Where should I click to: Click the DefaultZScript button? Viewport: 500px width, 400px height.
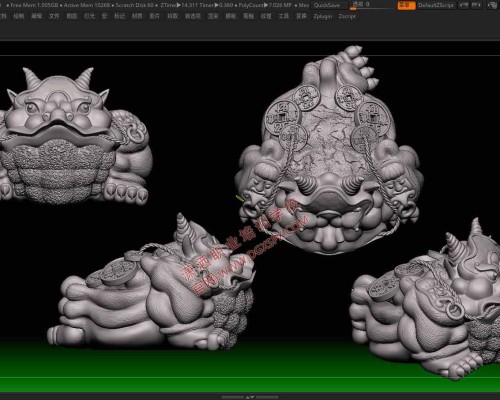click(x=436, y=5)
